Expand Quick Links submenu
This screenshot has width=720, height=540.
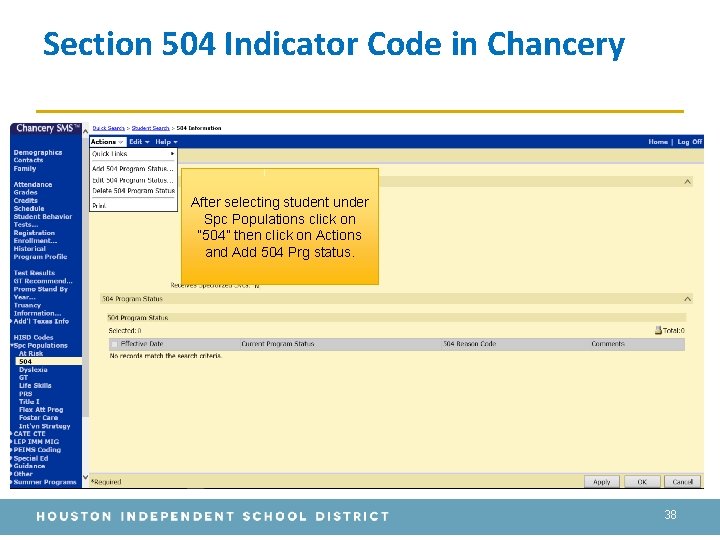coord(133,154)
